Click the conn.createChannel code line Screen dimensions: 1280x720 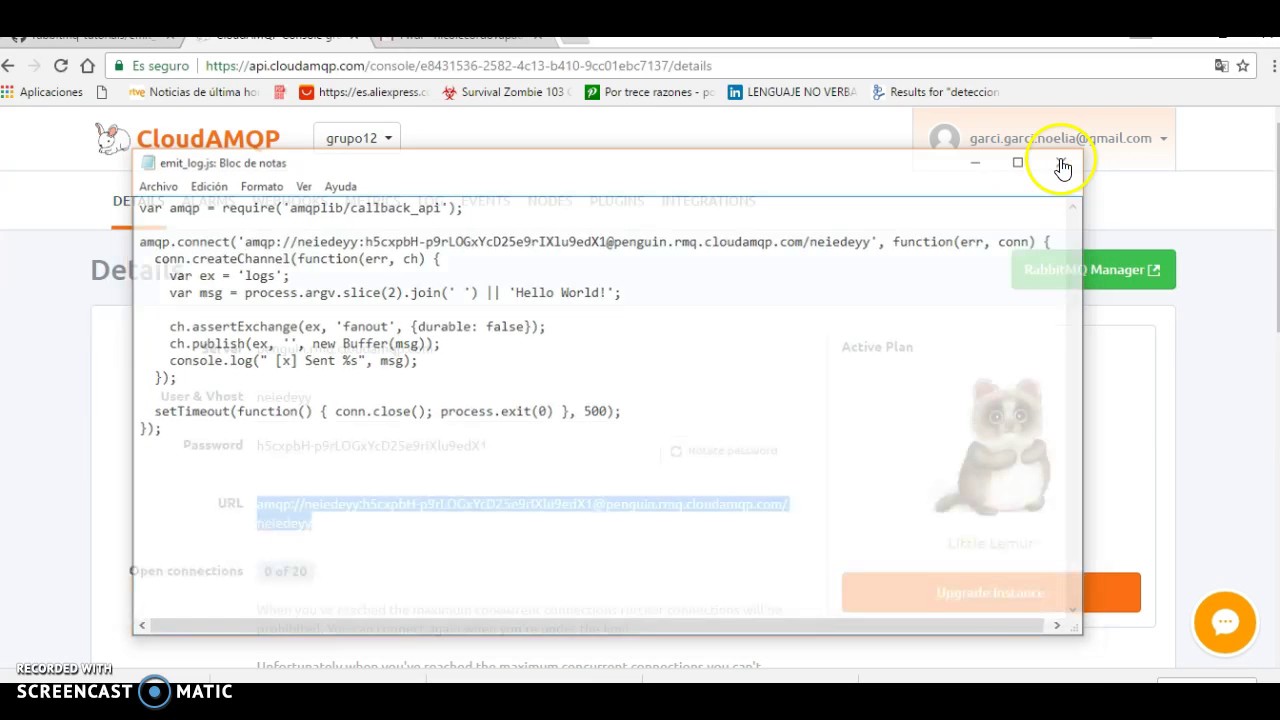(x=297, y=259)
